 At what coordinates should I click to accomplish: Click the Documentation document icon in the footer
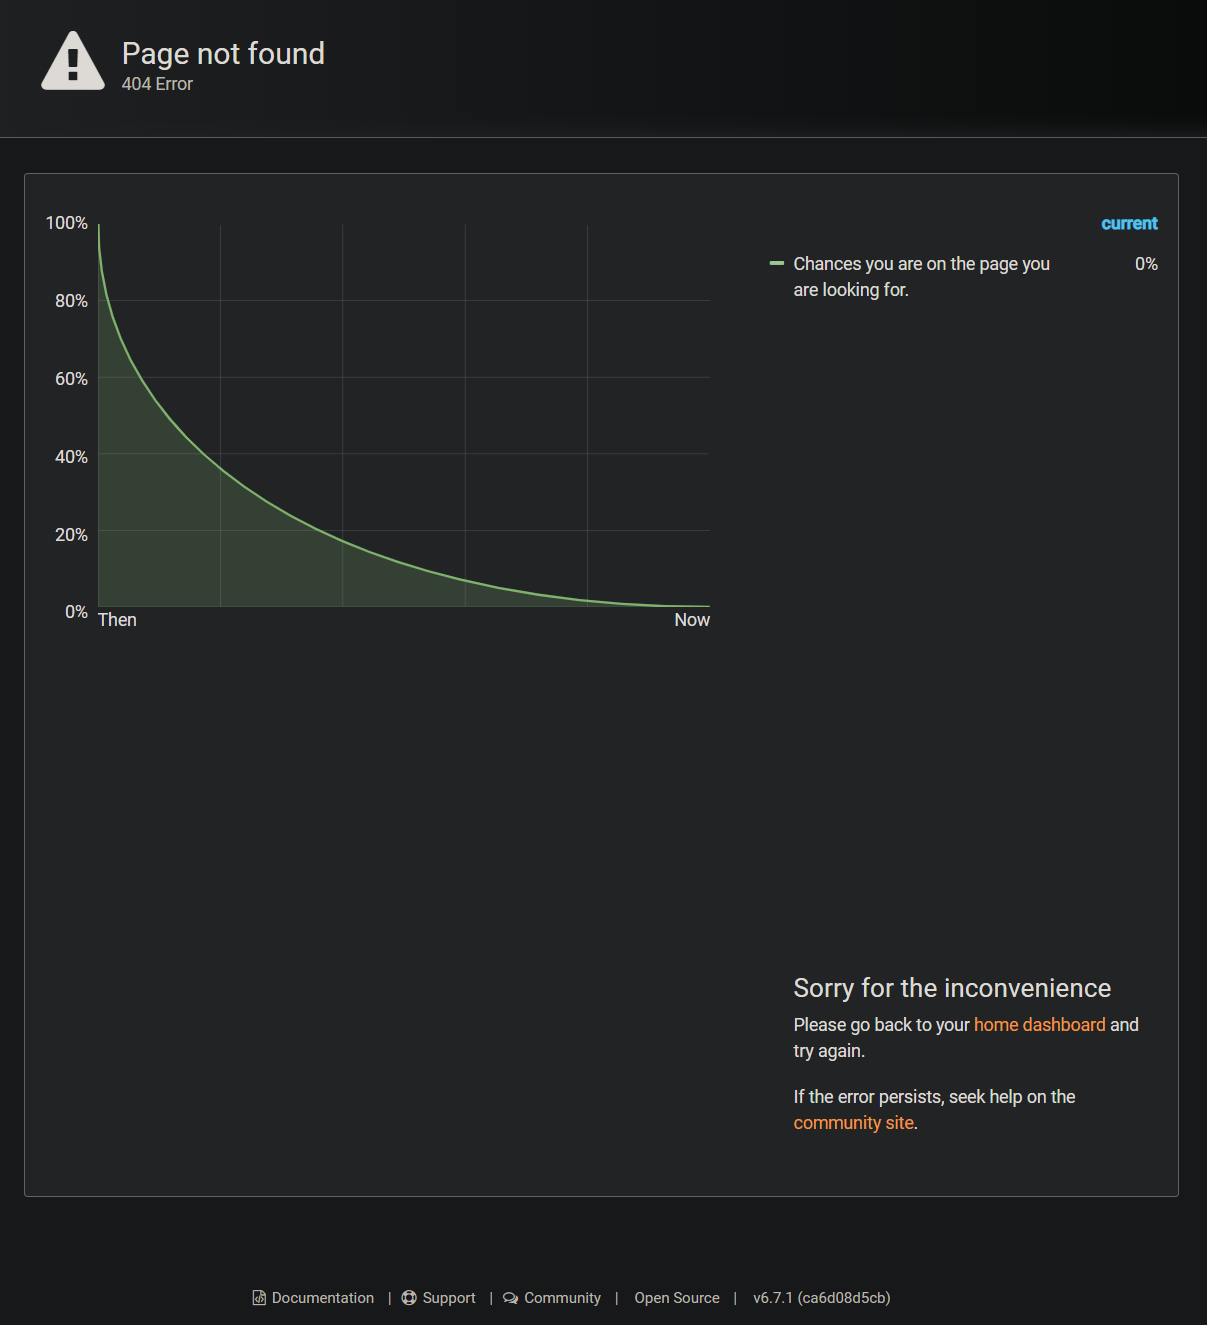[x=260, y=1297]
